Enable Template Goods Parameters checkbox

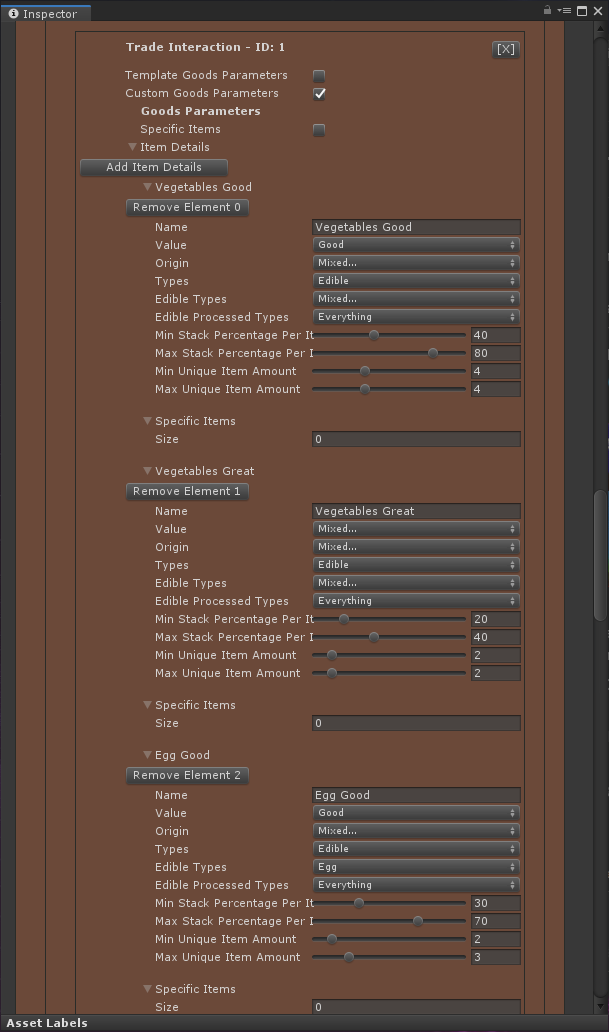click(319, 76)
